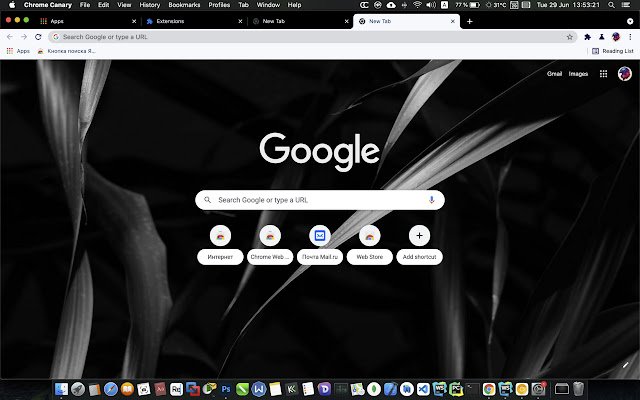Open the Google account avatar on the page
The image size is (640, 400).
[624, 74]
